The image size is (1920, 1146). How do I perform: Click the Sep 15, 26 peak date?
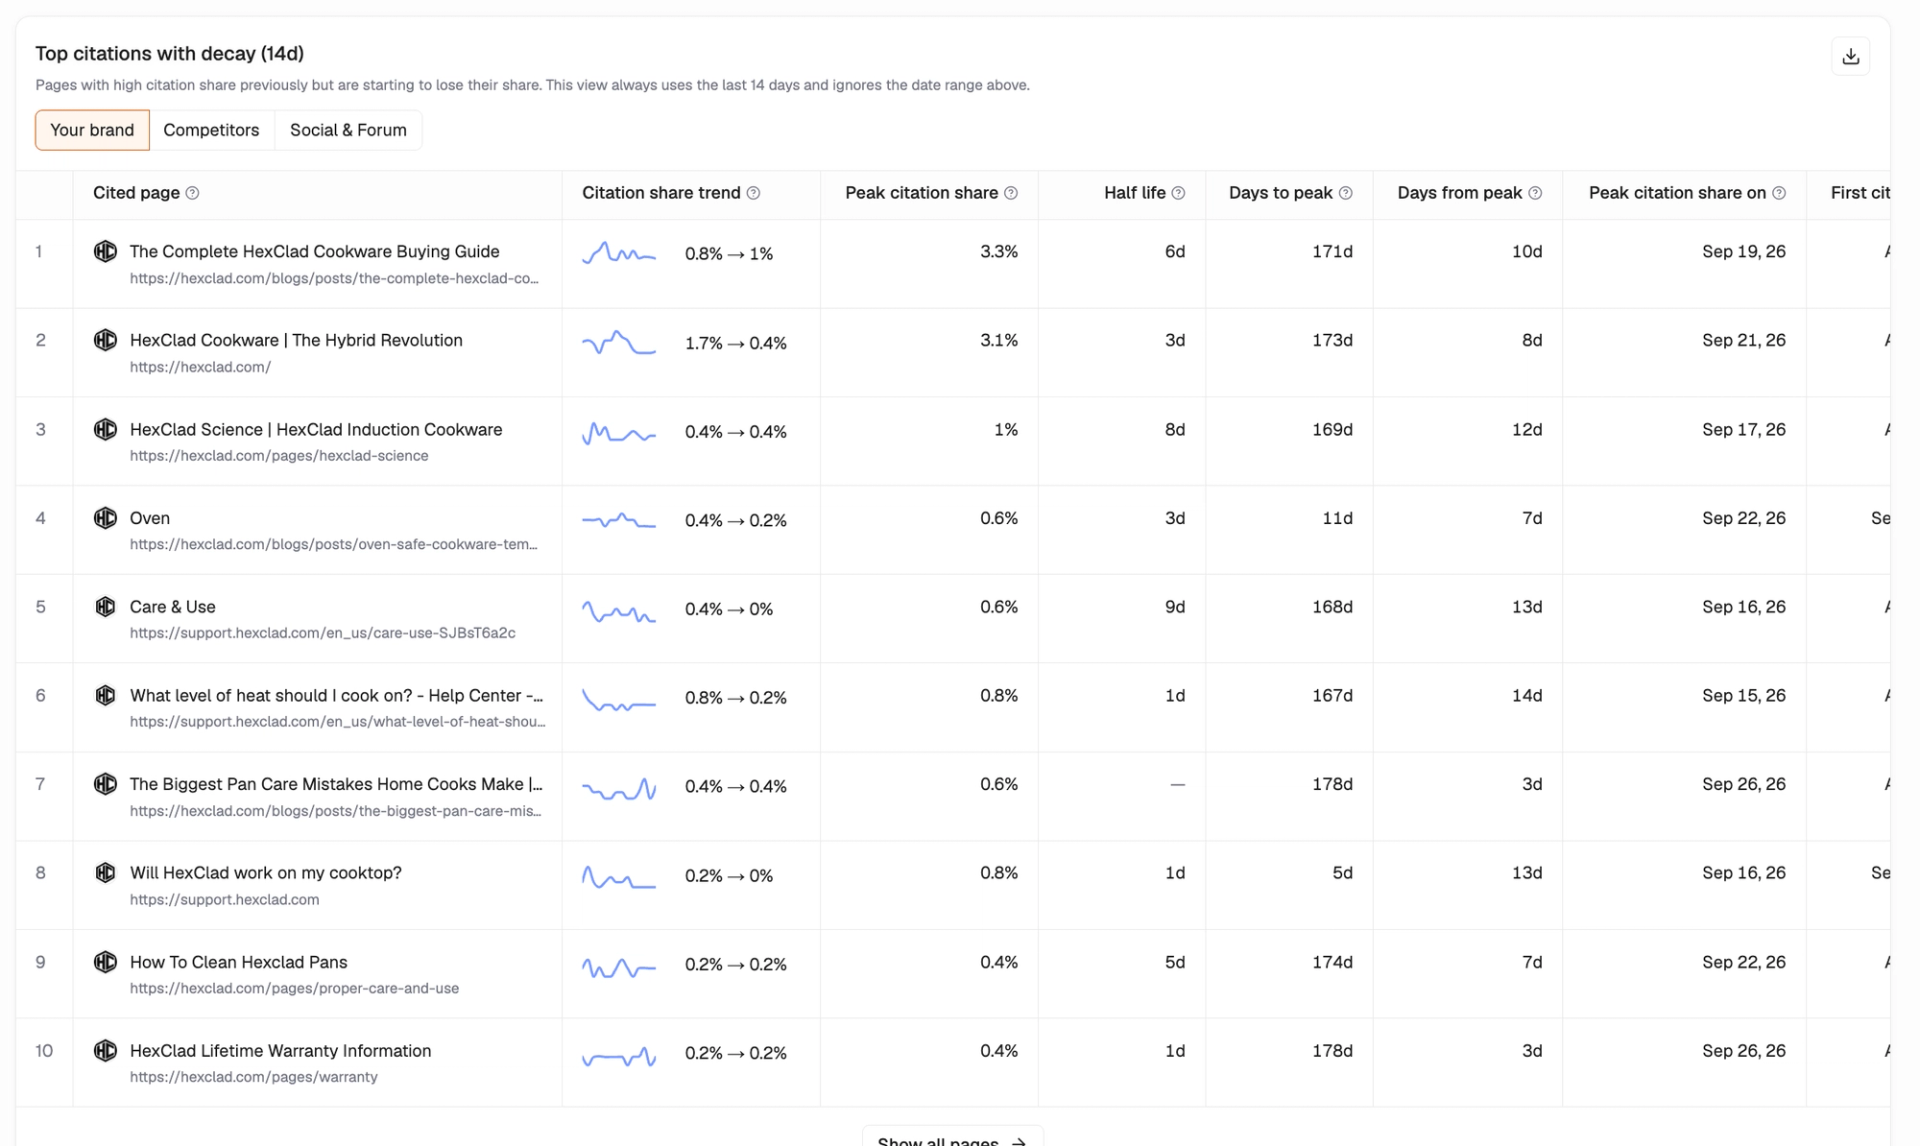click(1744, 696)
